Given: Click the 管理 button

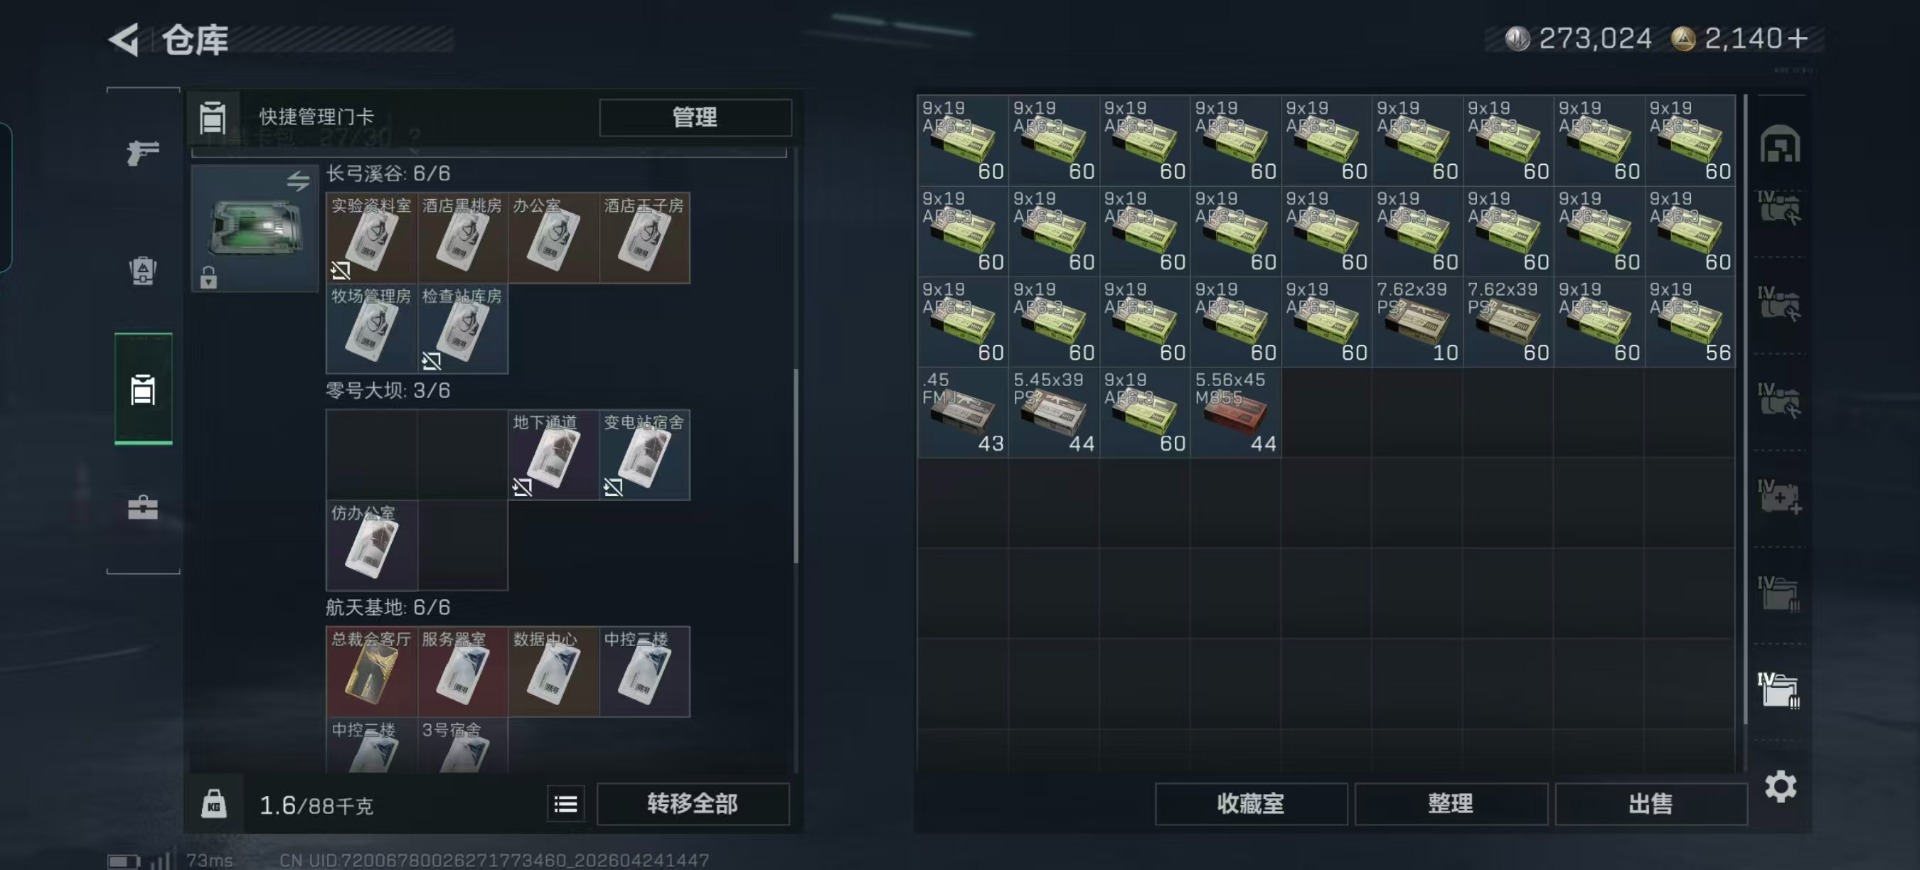Looking at the screenshot, I should [x=695, y=117].
